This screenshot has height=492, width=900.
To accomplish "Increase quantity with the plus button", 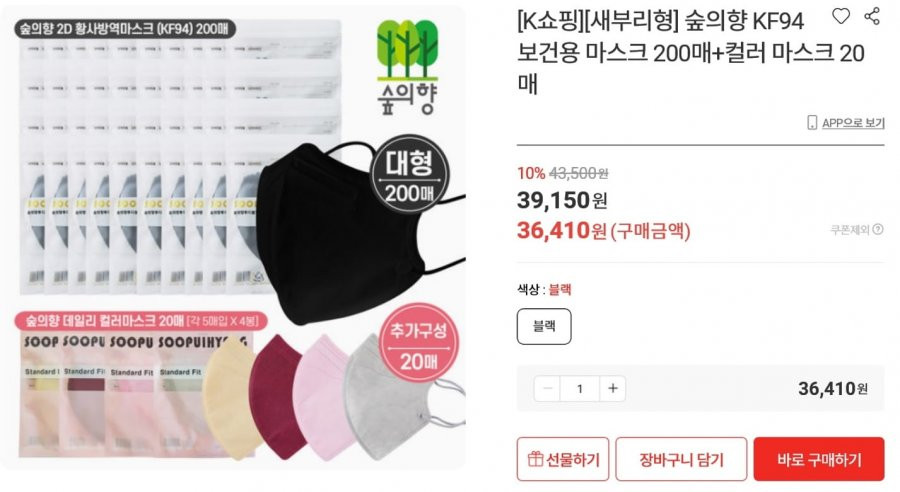I will (612, 389).
